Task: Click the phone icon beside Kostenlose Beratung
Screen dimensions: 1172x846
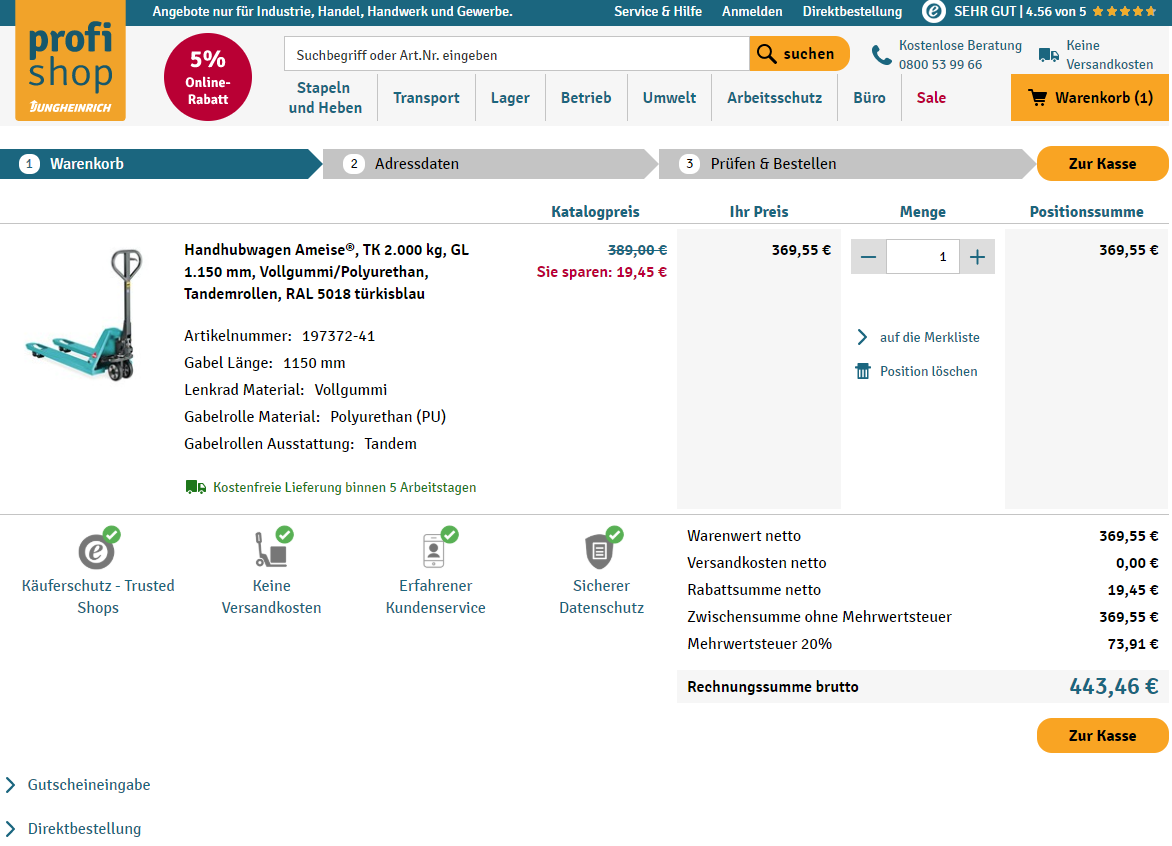Action: pyautogui.click(x=882, y=55)
